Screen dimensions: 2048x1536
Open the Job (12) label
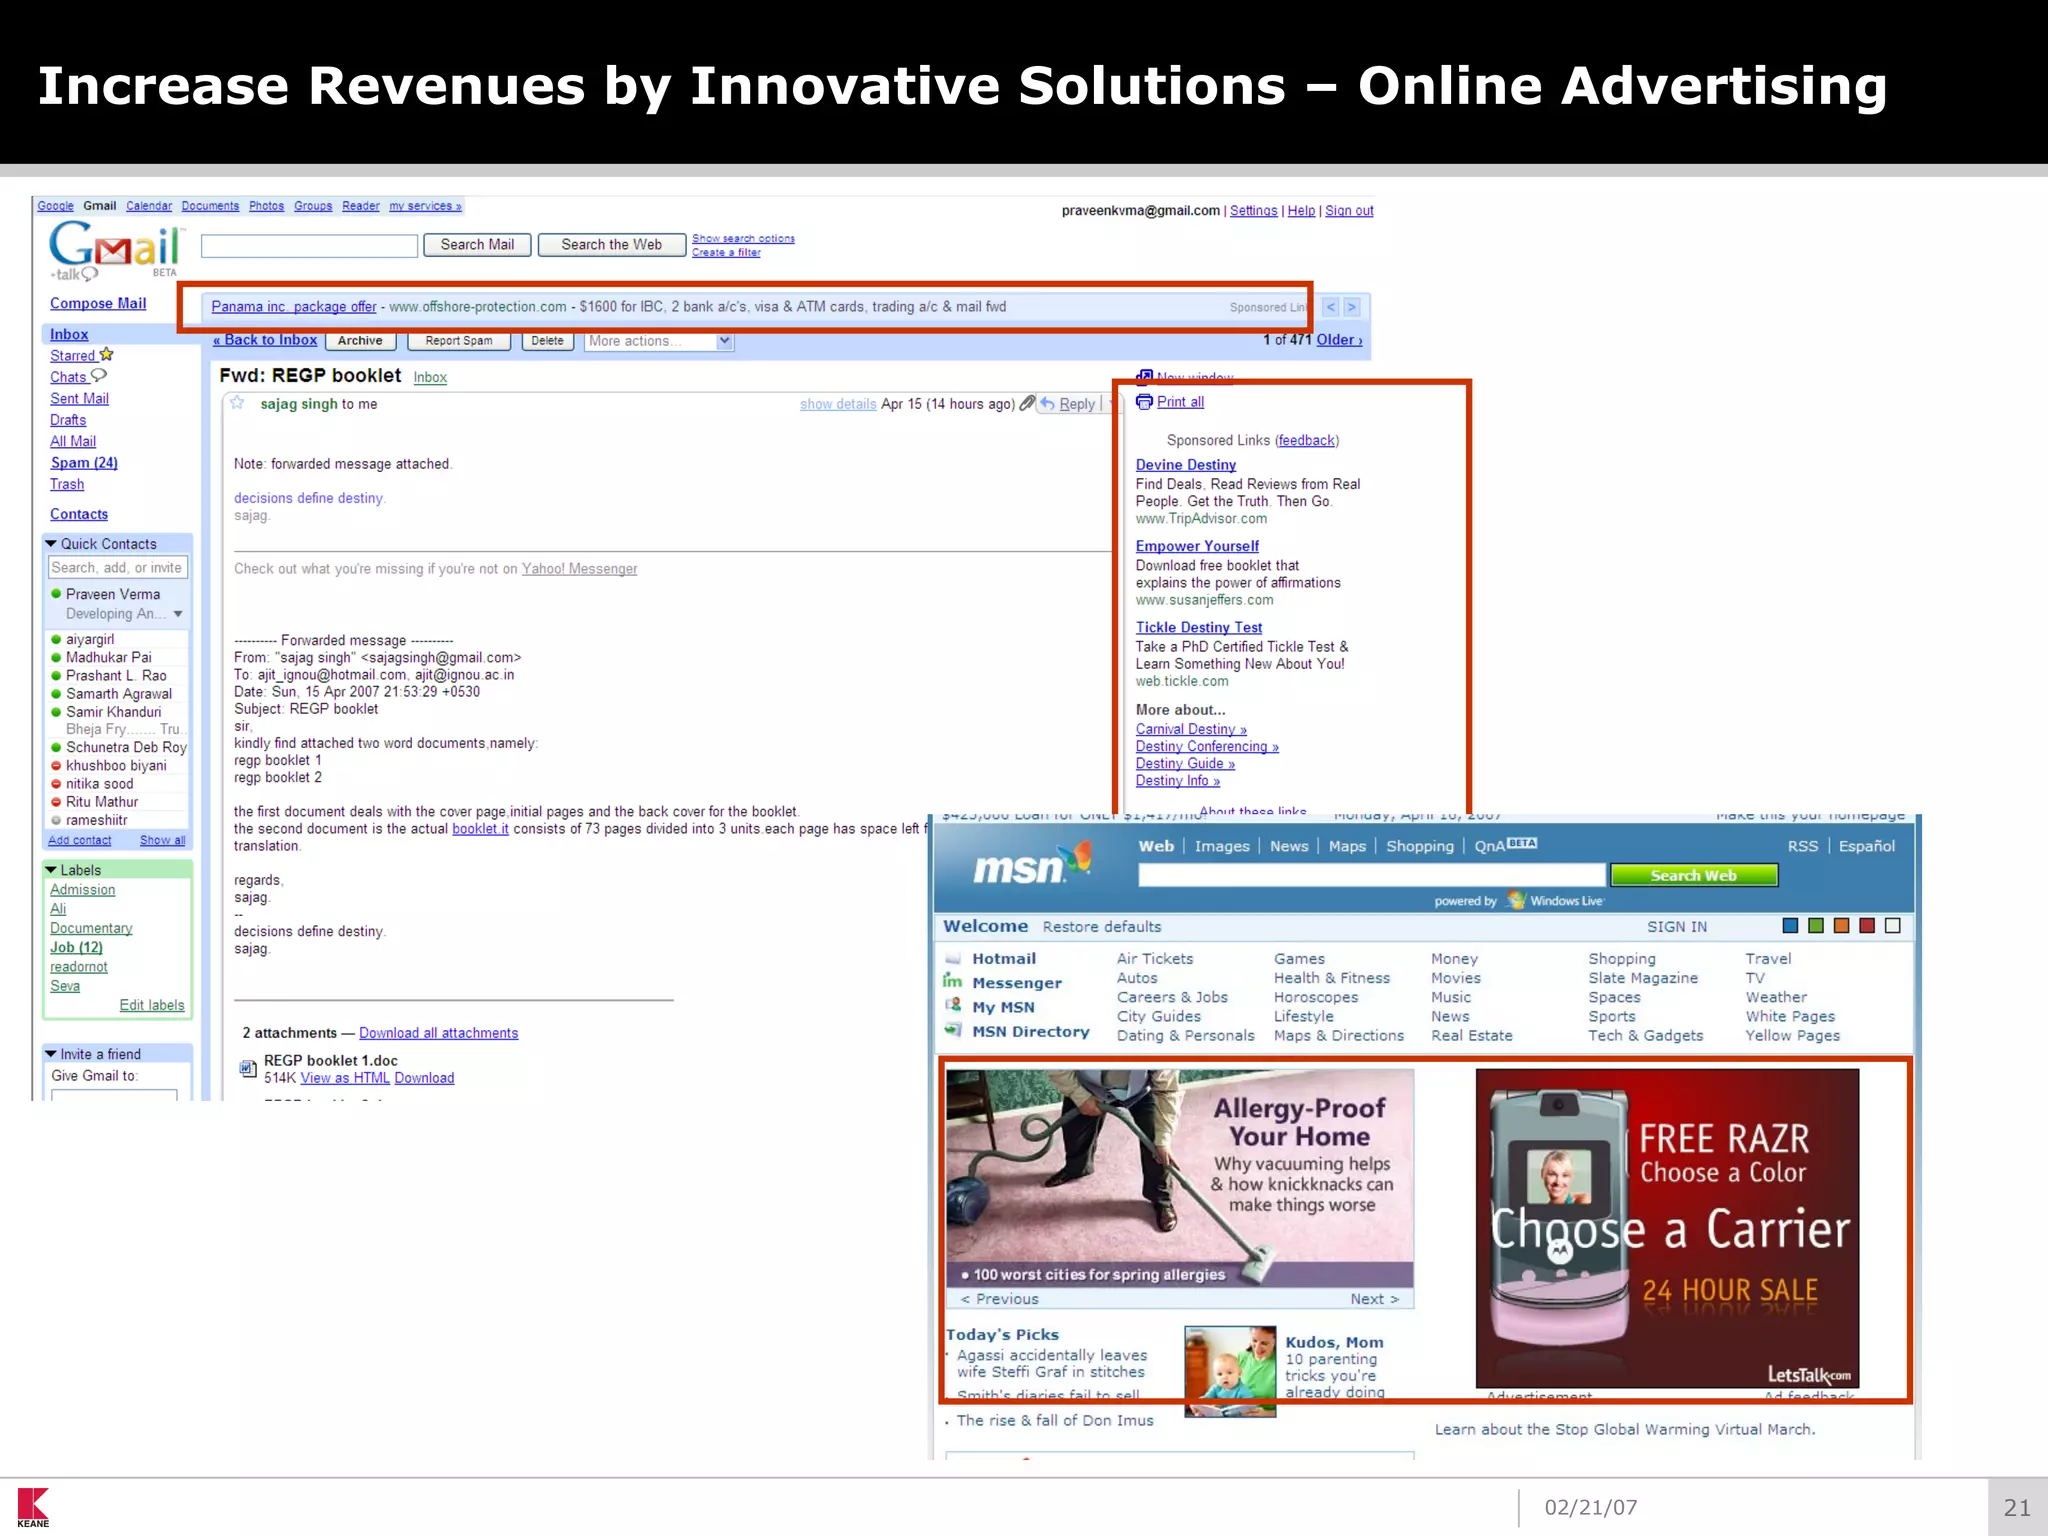click(76, 947)
